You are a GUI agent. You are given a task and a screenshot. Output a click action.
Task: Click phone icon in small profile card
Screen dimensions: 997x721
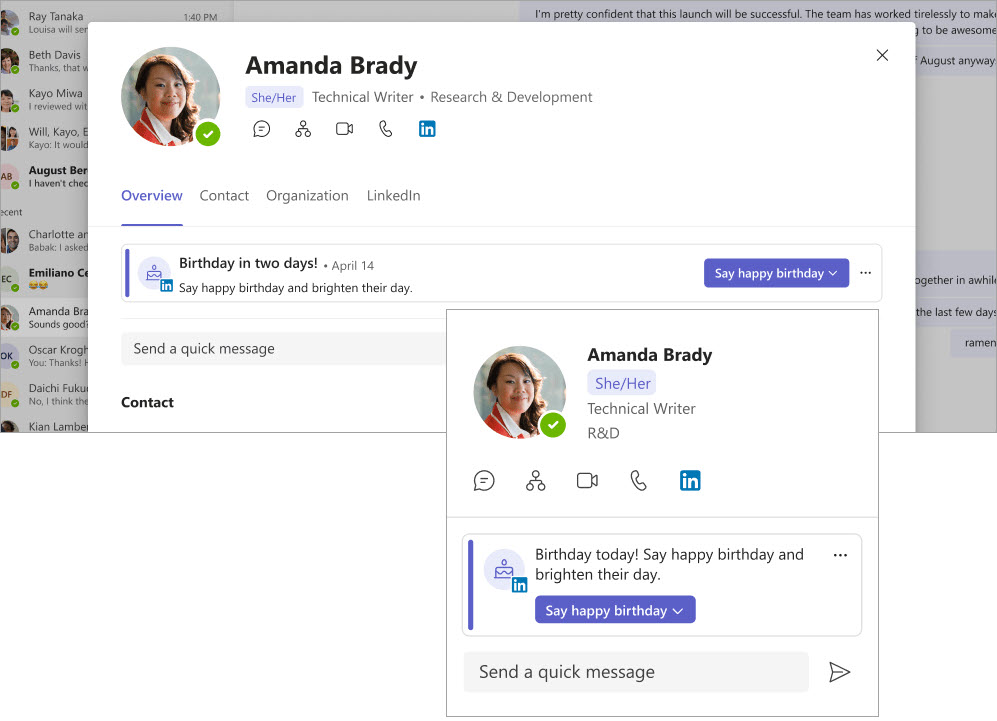pos(638,481)
